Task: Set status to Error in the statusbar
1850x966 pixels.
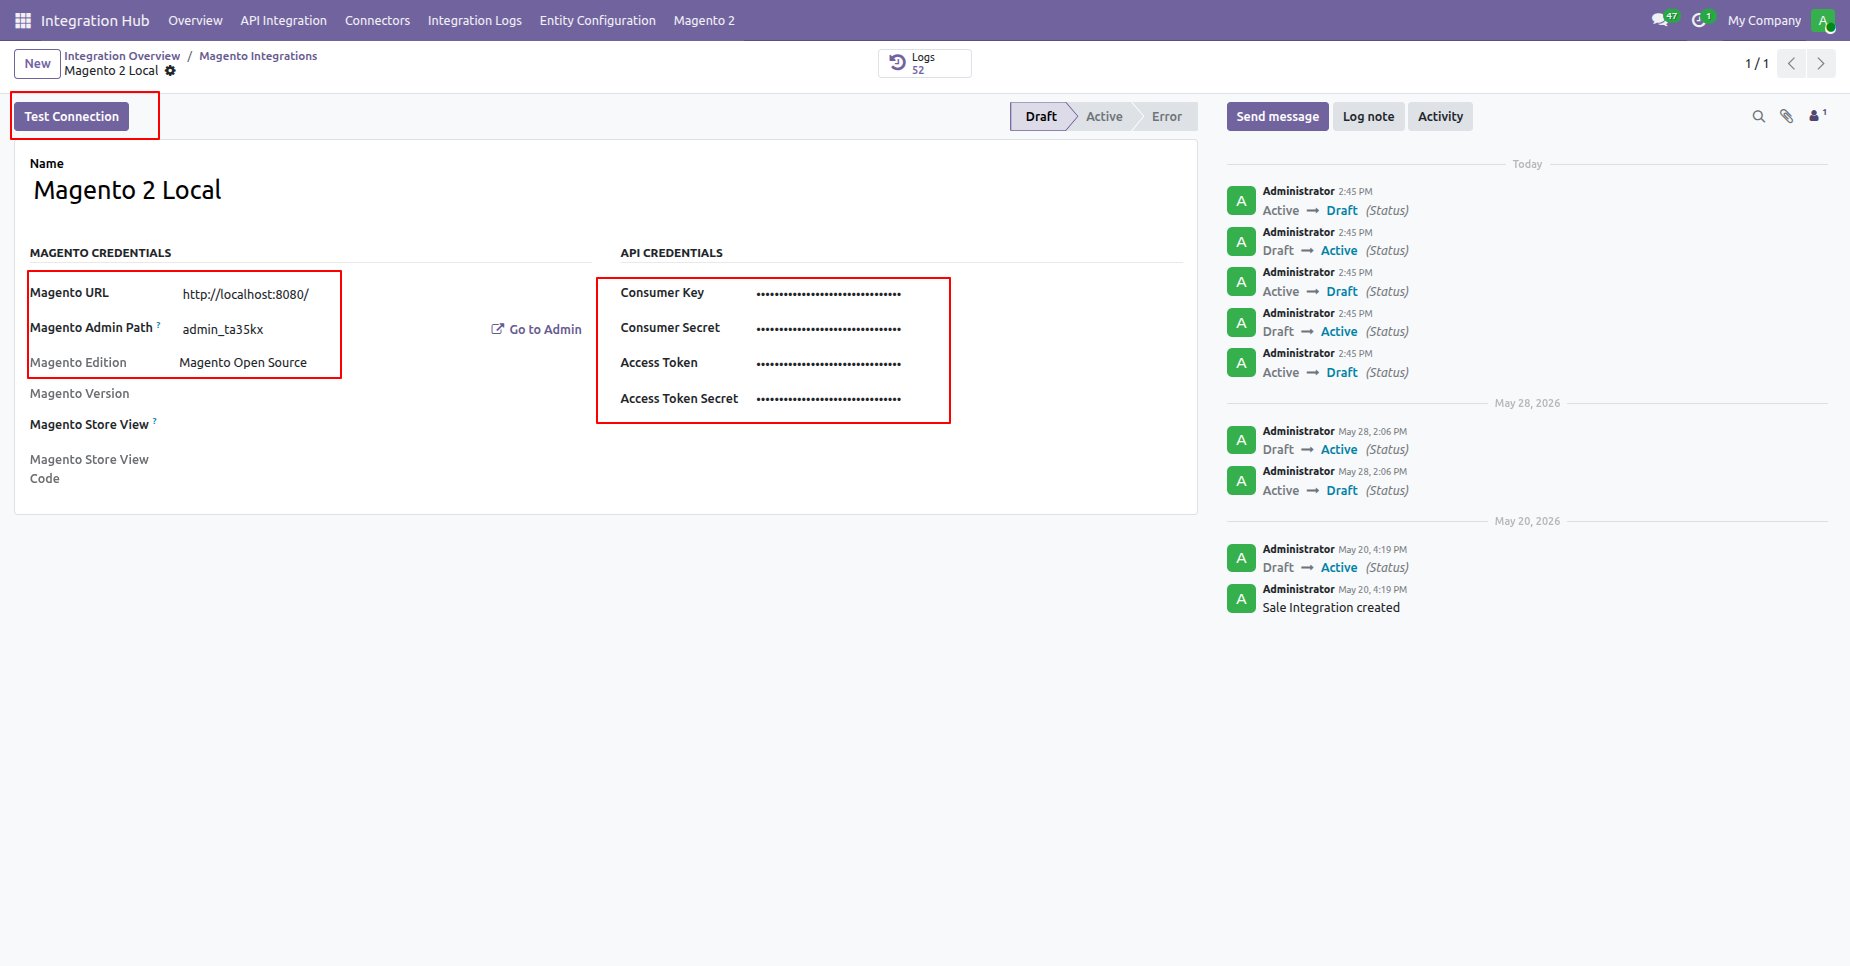Action: [1166, 116]
